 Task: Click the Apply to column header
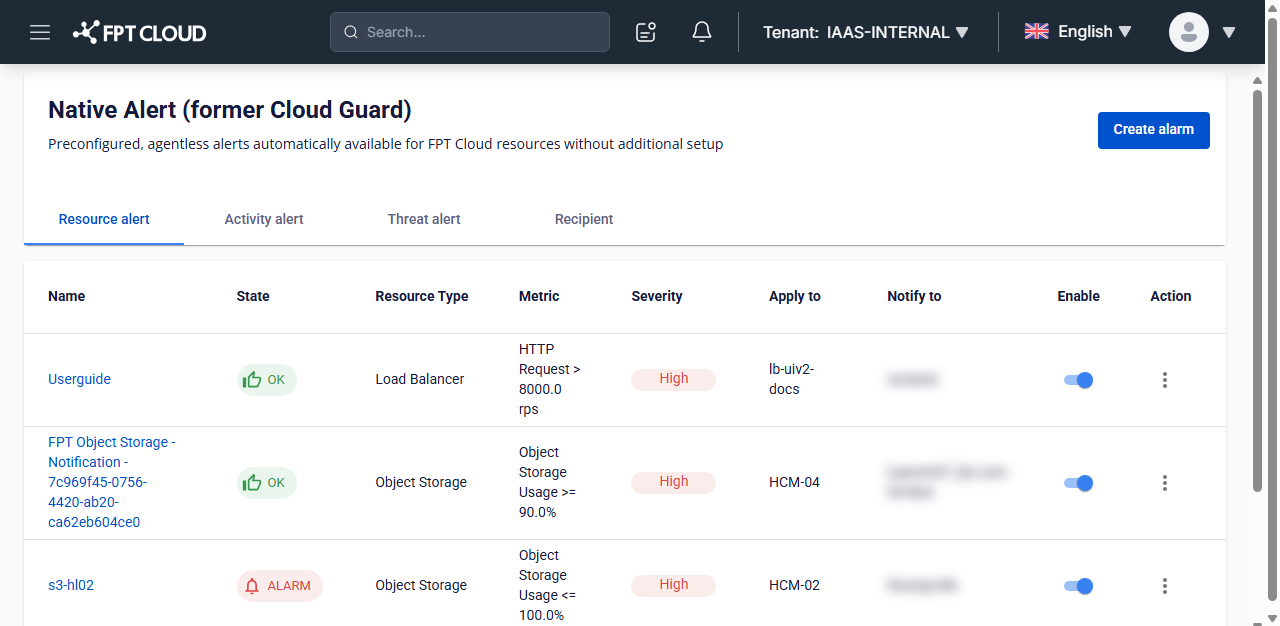(795, 296)
